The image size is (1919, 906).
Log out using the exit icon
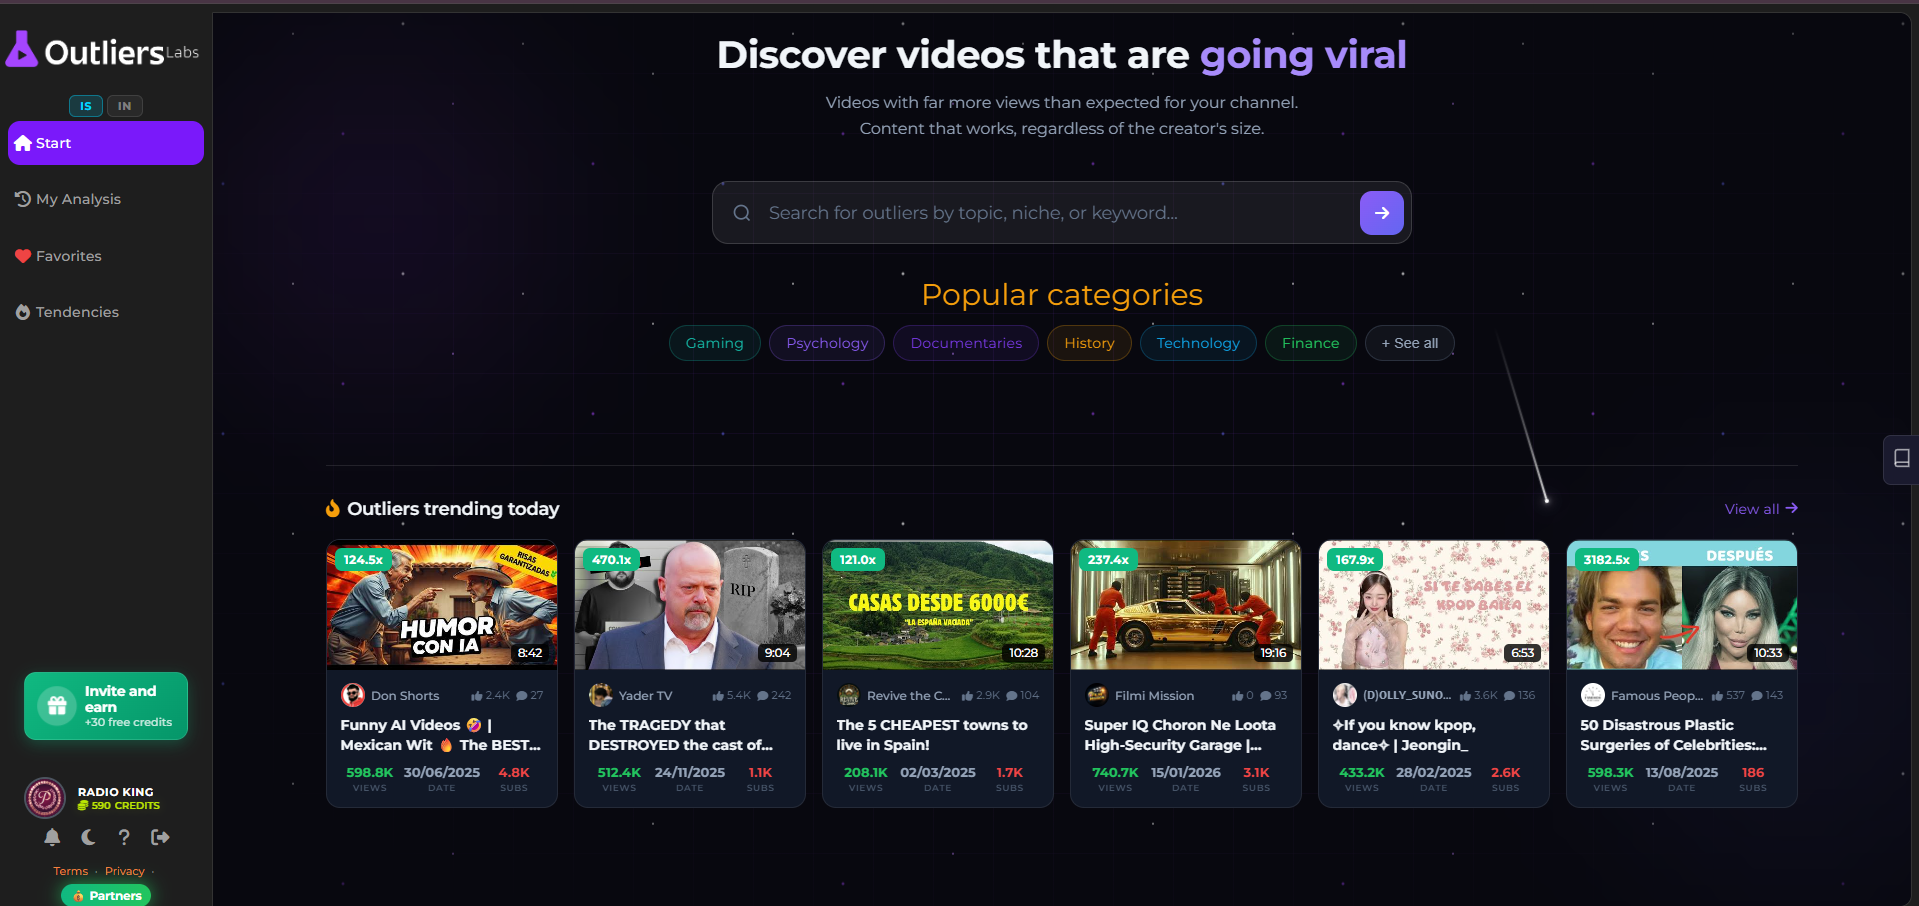(159, 837)
